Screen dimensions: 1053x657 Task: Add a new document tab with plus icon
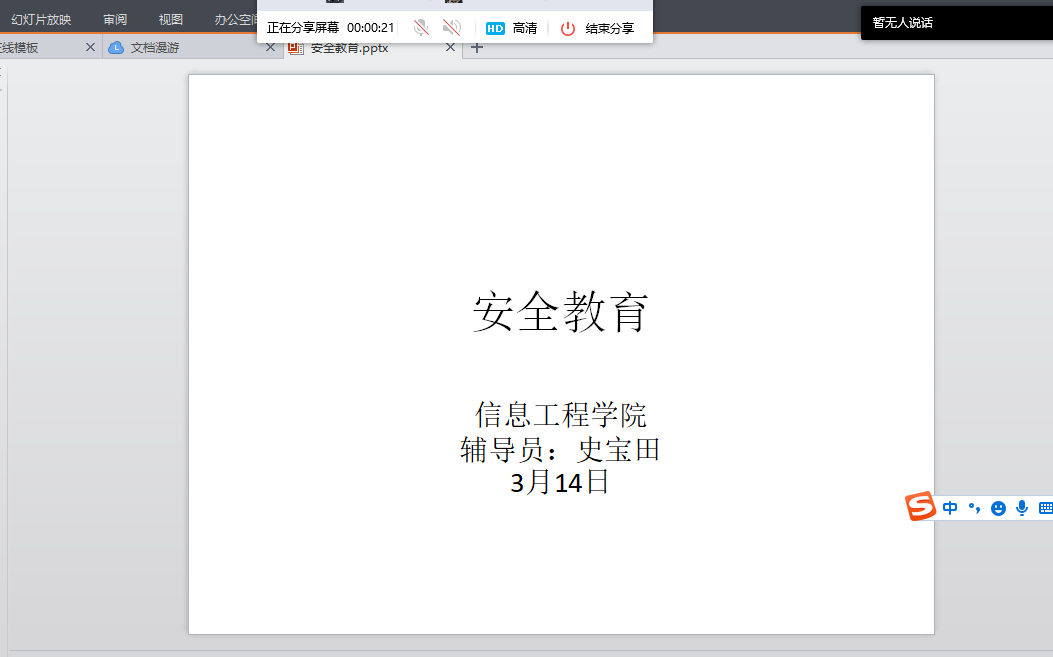pos(477,47)
